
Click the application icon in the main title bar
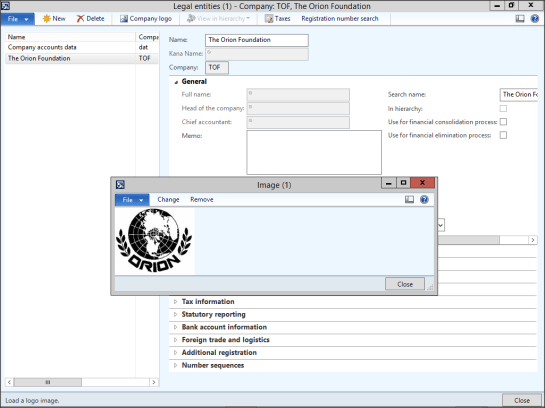[5, 6]
